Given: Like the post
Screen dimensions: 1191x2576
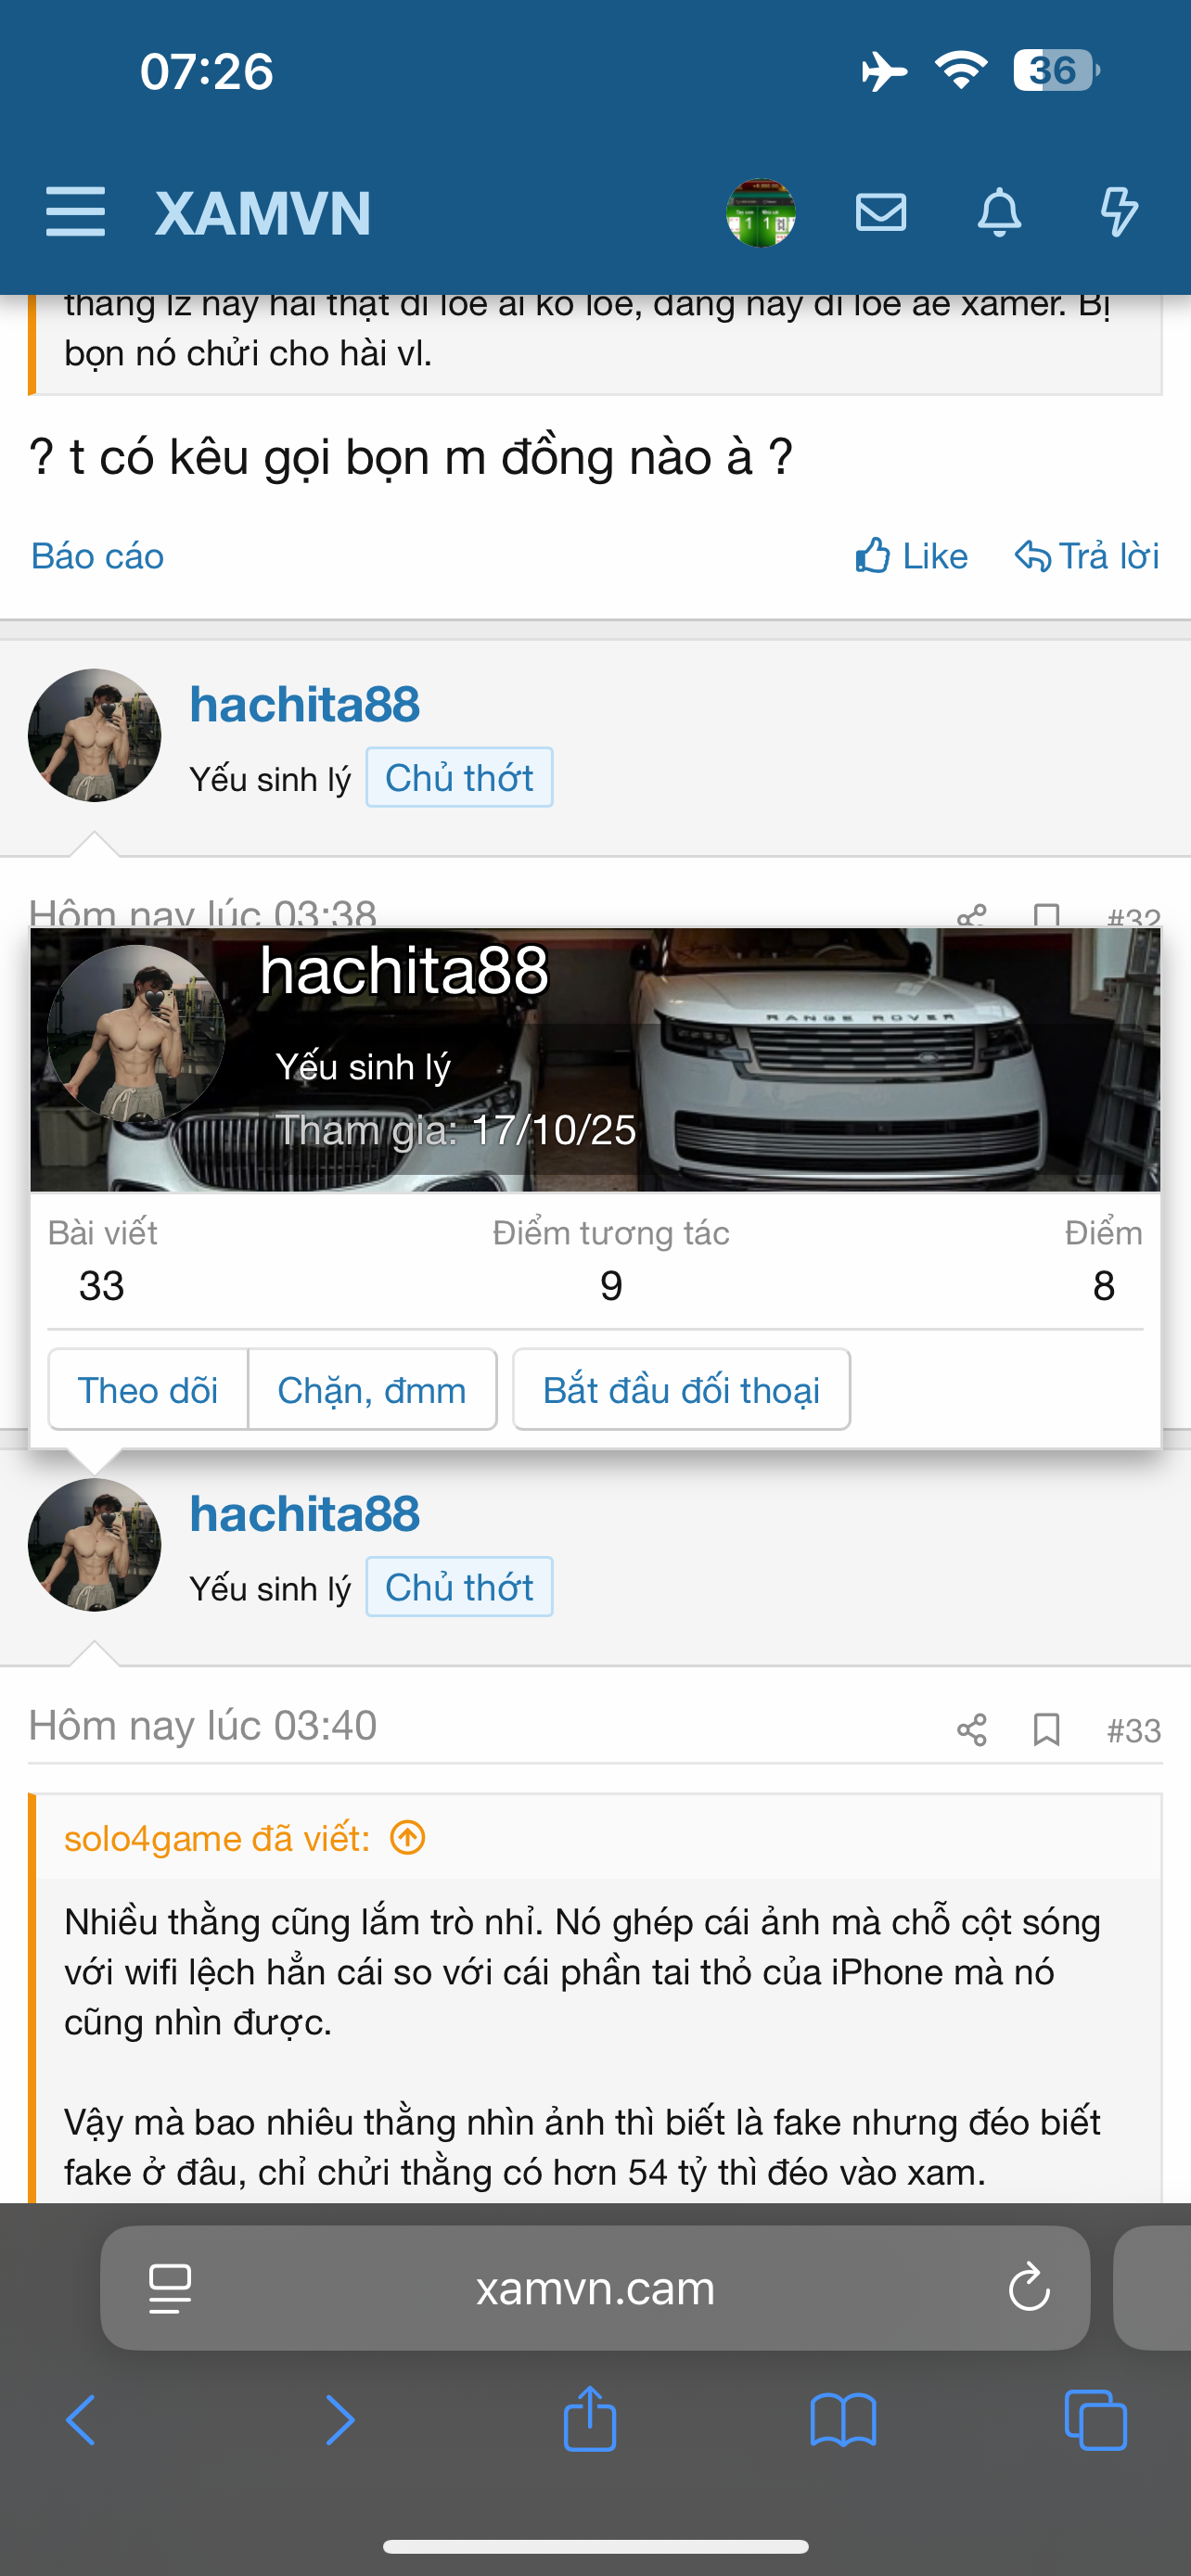Looking at the screenshot, I should [912, 556].
